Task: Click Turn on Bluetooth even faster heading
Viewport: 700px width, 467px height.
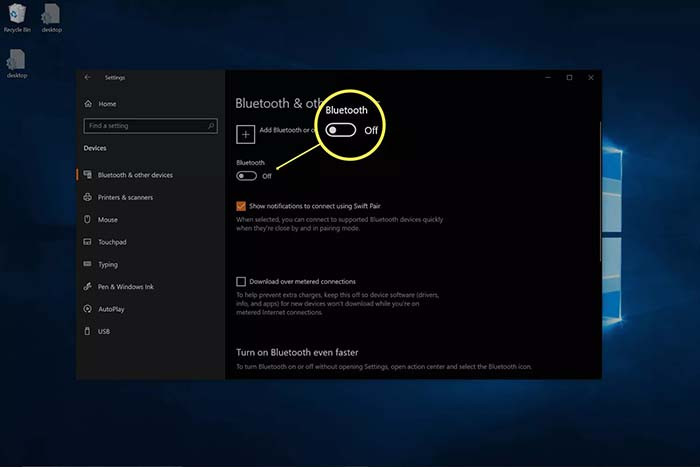Action: [297, 352]
